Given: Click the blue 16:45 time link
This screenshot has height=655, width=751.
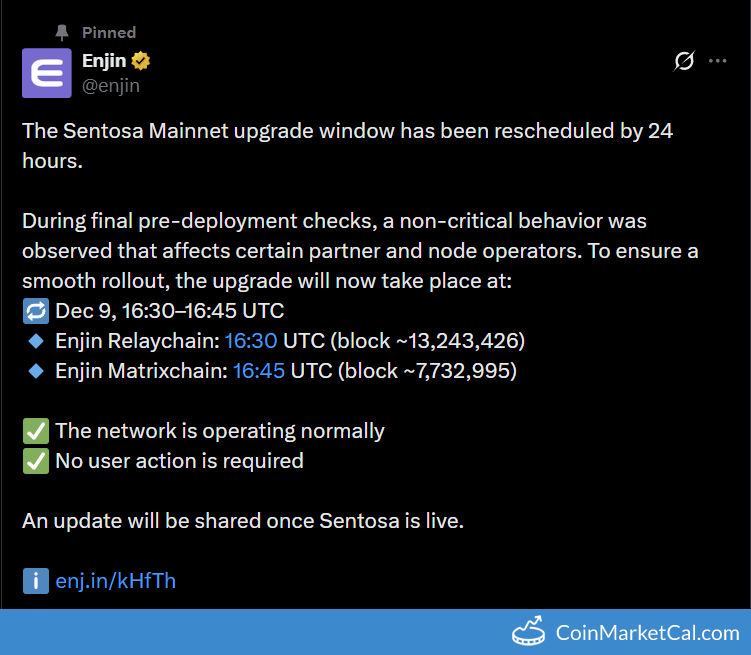Looking at the screenshot, I should coord(259,371).
